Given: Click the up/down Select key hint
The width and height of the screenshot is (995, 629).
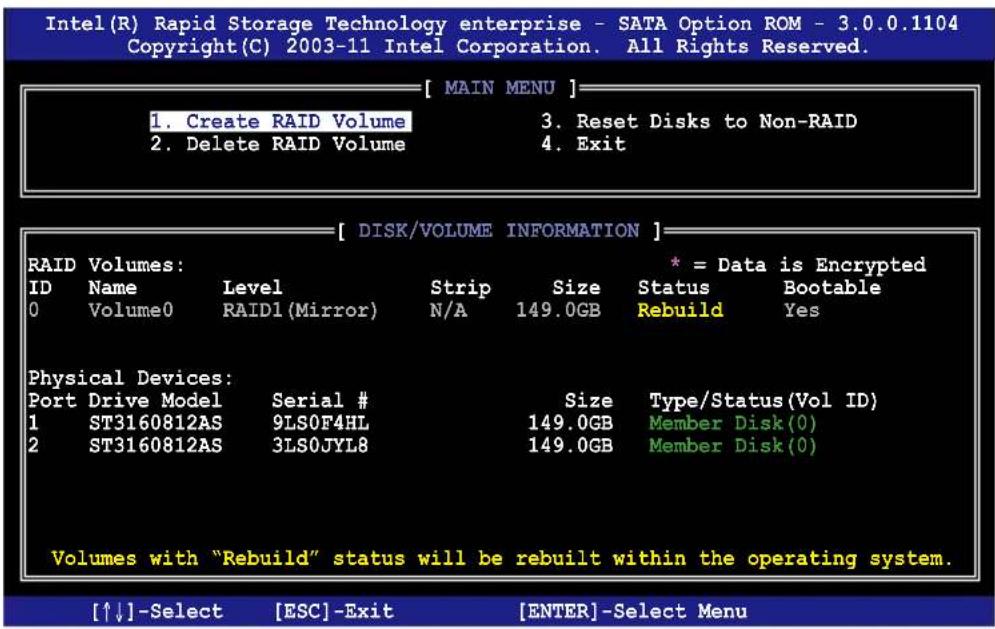Looking at the screenshot, I should (x=157, y=611).
